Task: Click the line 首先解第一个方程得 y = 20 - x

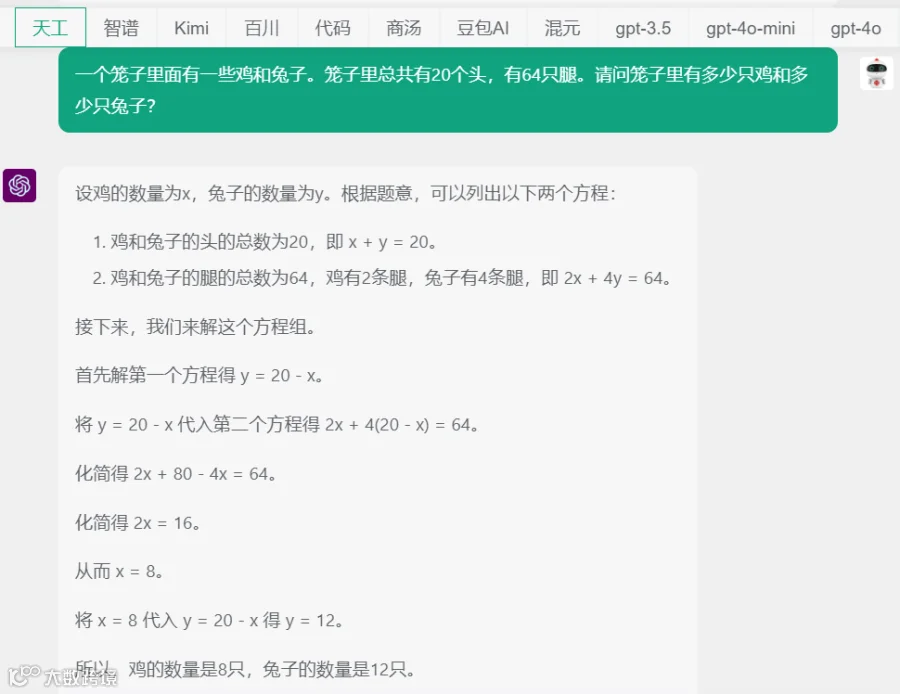Action: 199,375
